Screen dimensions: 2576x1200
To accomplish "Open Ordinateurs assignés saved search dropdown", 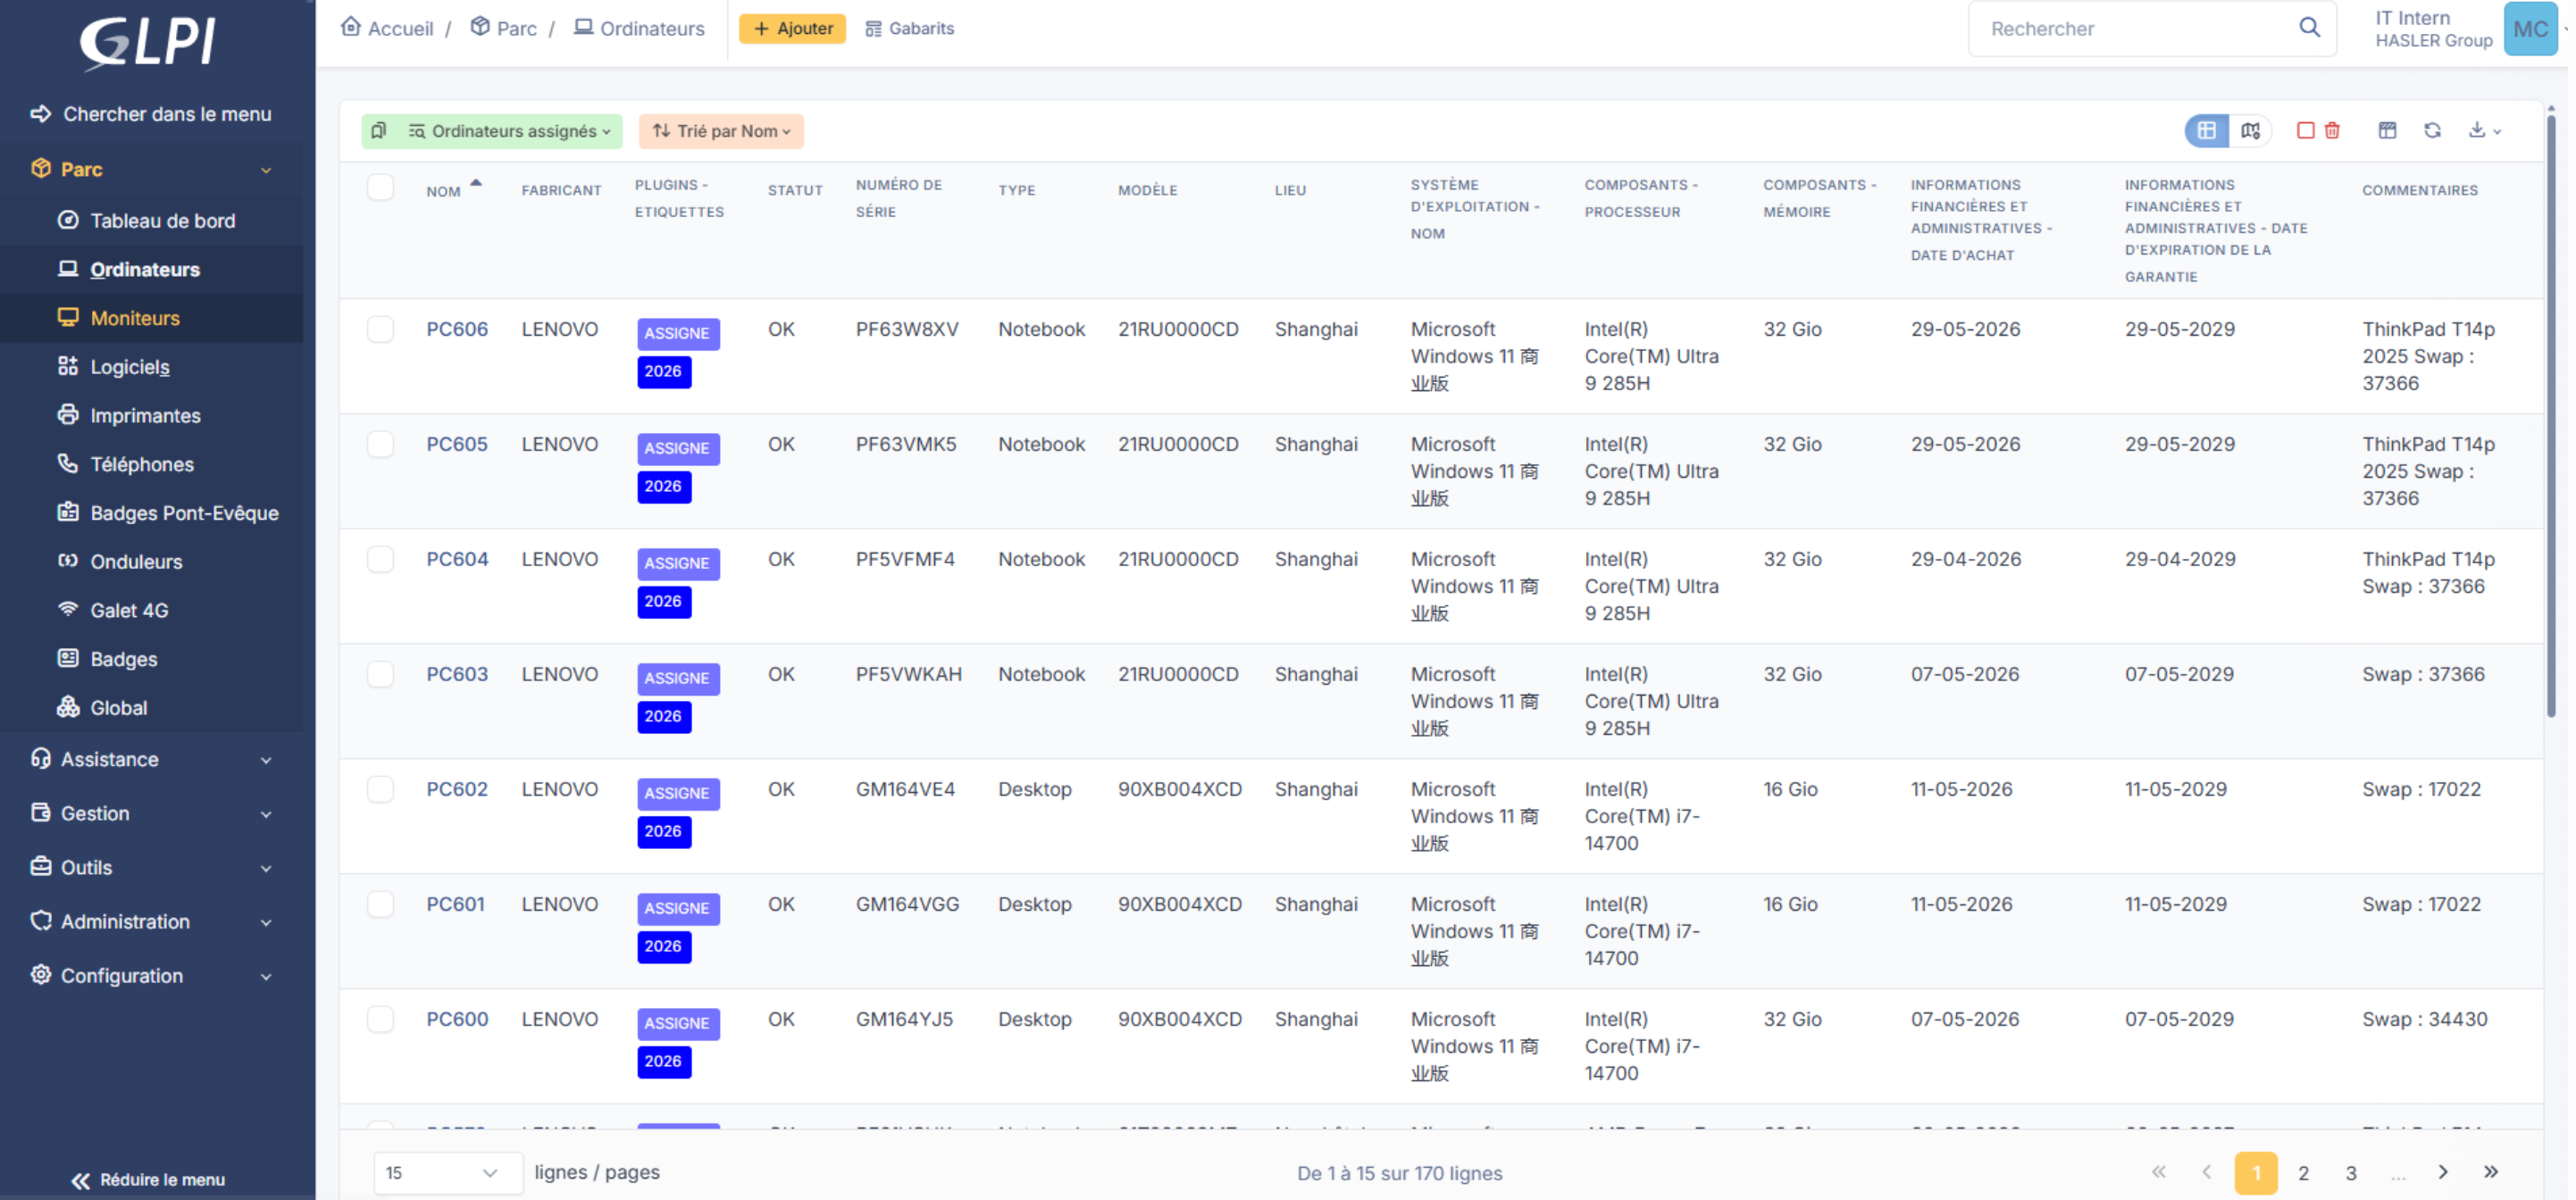I will (509, 131).
